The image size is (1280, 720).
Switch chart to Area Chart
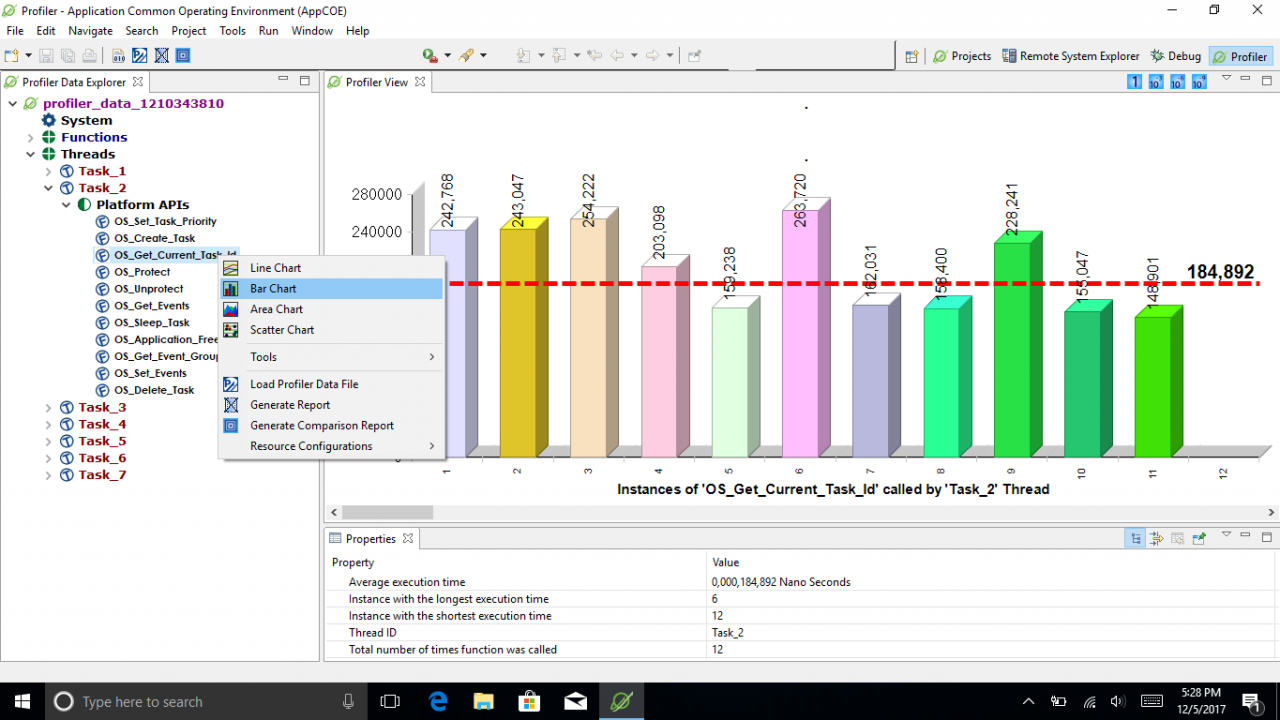tap(275, 309)
